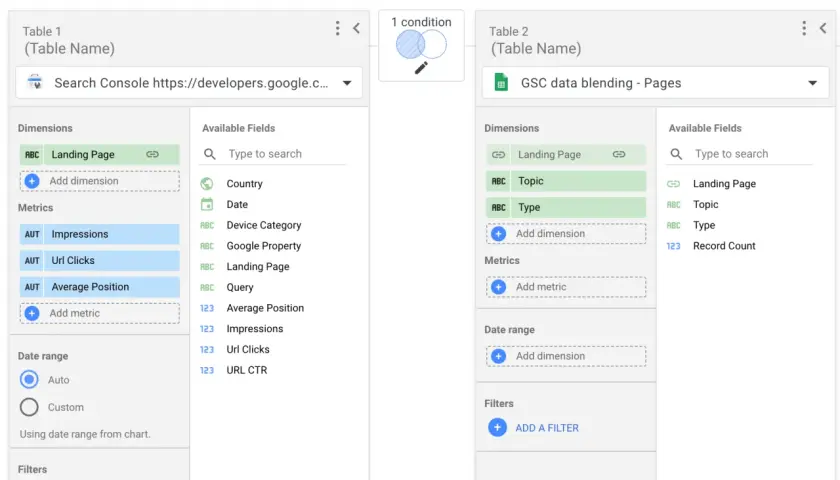Add metric to Table 2
Screen dimensions: 840x480
click(x=566, y=287)
